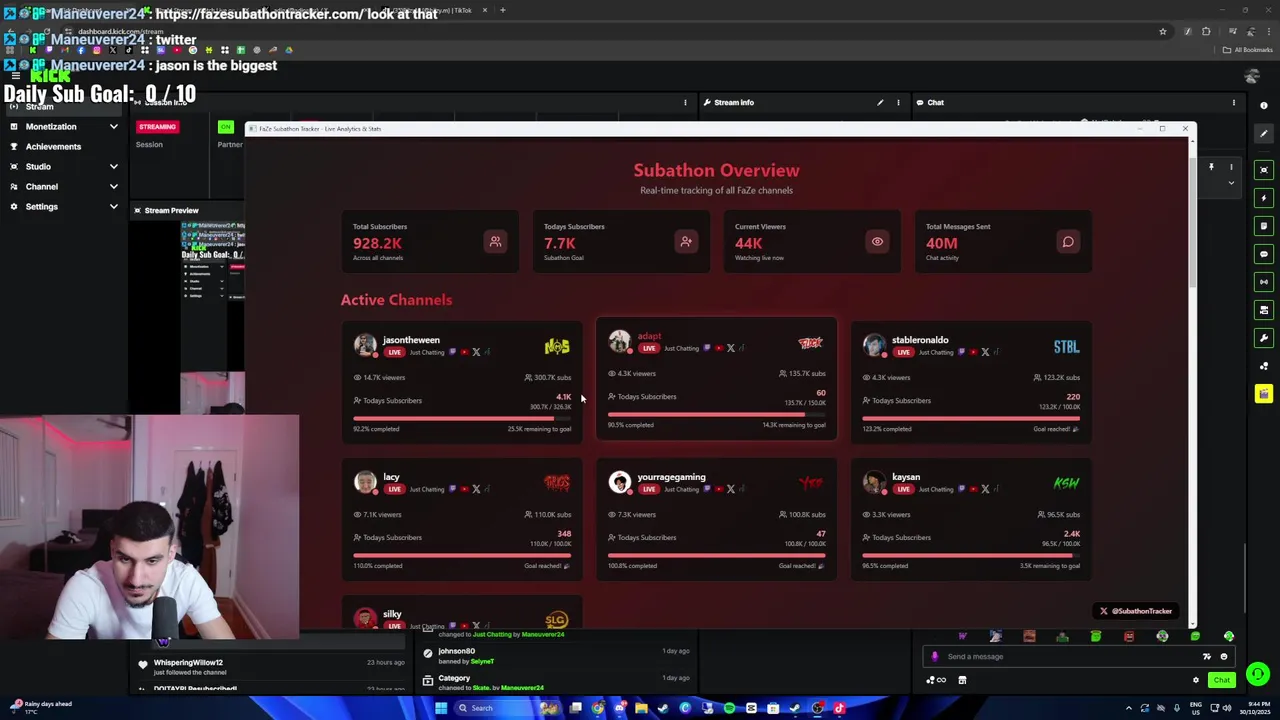Open the Kick dashboard hamburger menu
Viewport: 1280px width, 720px height.
pyautogui.click(x=15, y=76)
